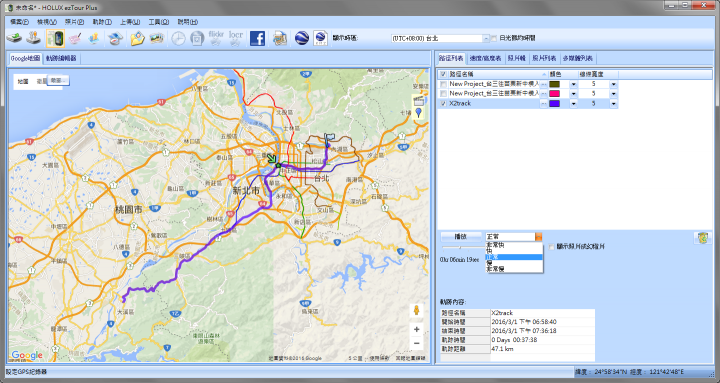This screenshot has height=383, width=720.
Task: Click the Google Earth globe icon
Action: [x=301, y=38]
